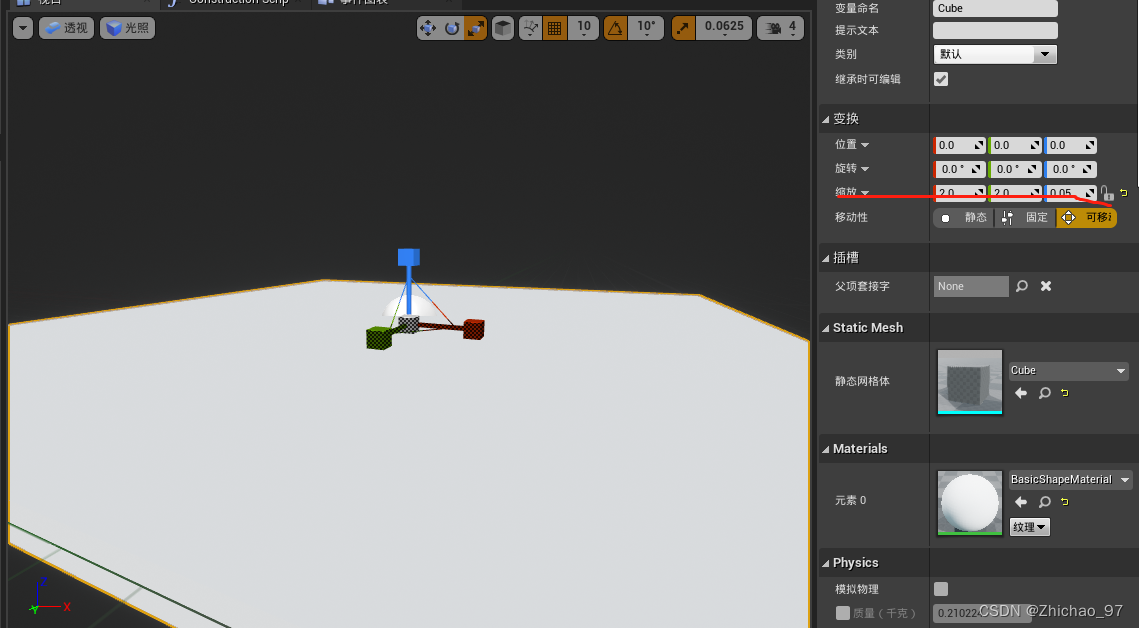Image resolution: width=1139 pixels, height=628 pixels.
Task: Click the green Y-axis scale handle
Action: point(379,338)
